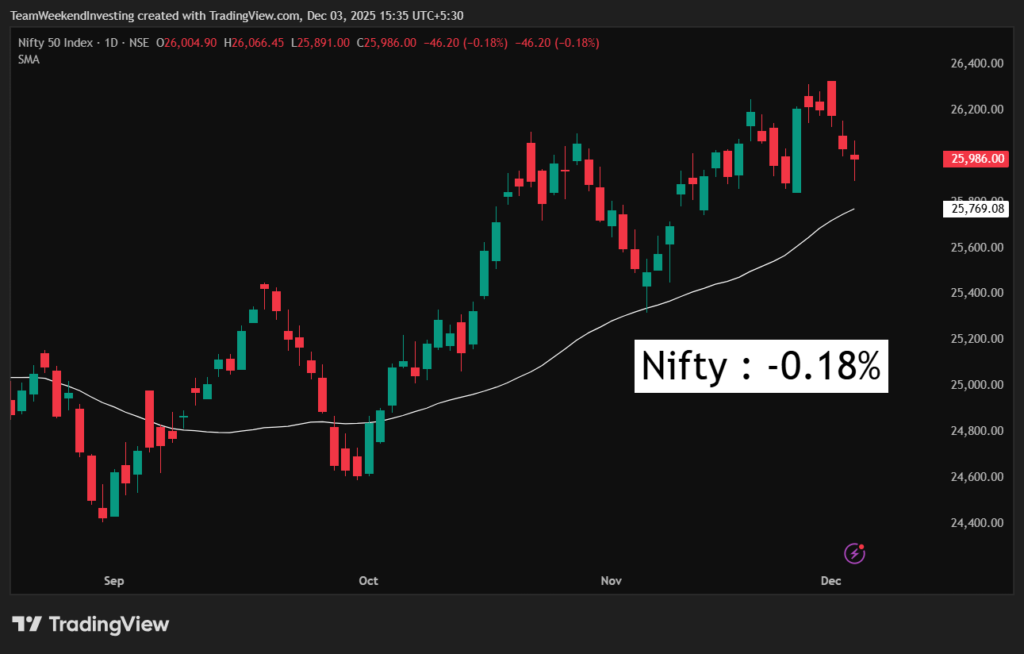Click the TradingView logo icon
The image size is (1024, 654).
(x=27, y=624)
